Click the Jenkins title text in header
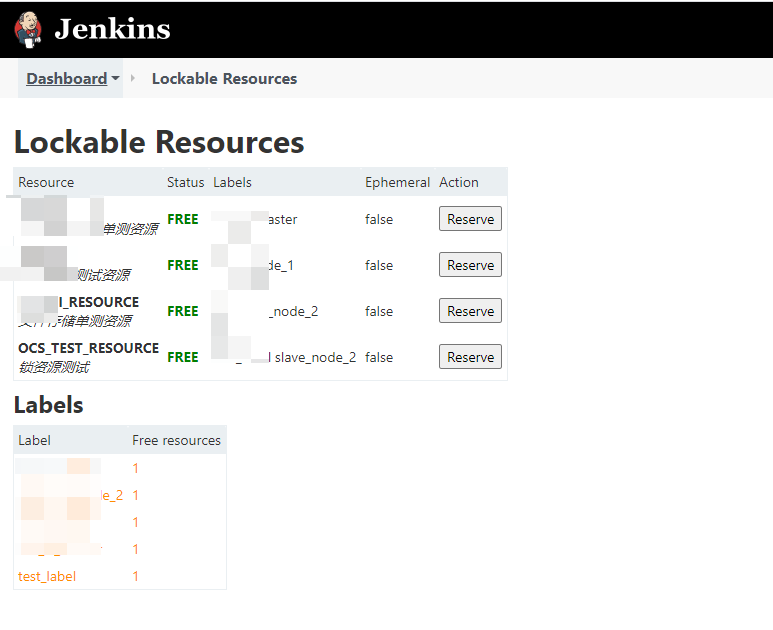The width and height of the screenshot is (773, 630). 112,29
